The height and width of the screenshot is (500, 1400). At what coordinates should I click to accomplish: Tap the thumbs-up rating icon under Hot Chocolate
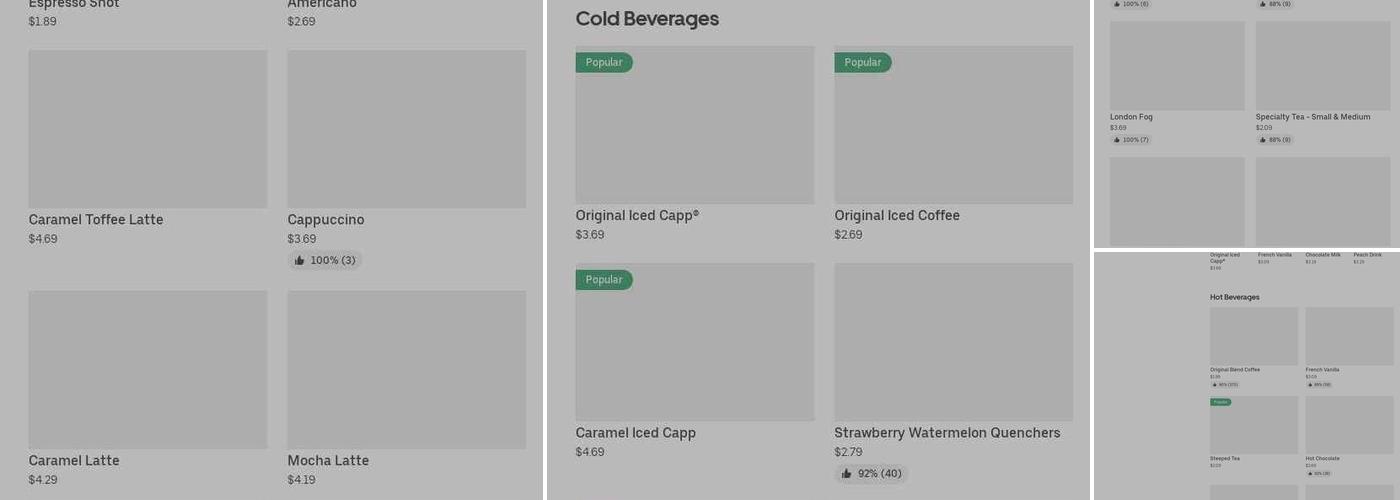[1309, 474]
